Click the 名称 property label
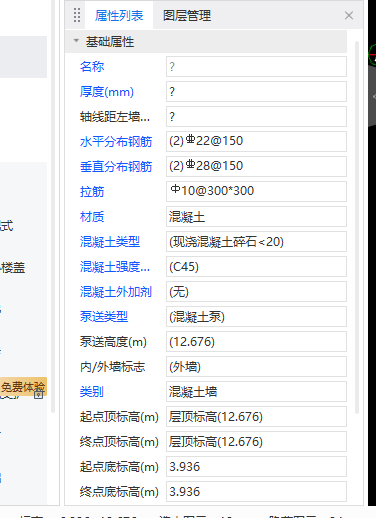376x518 pixels. click(x=92, y=67)
